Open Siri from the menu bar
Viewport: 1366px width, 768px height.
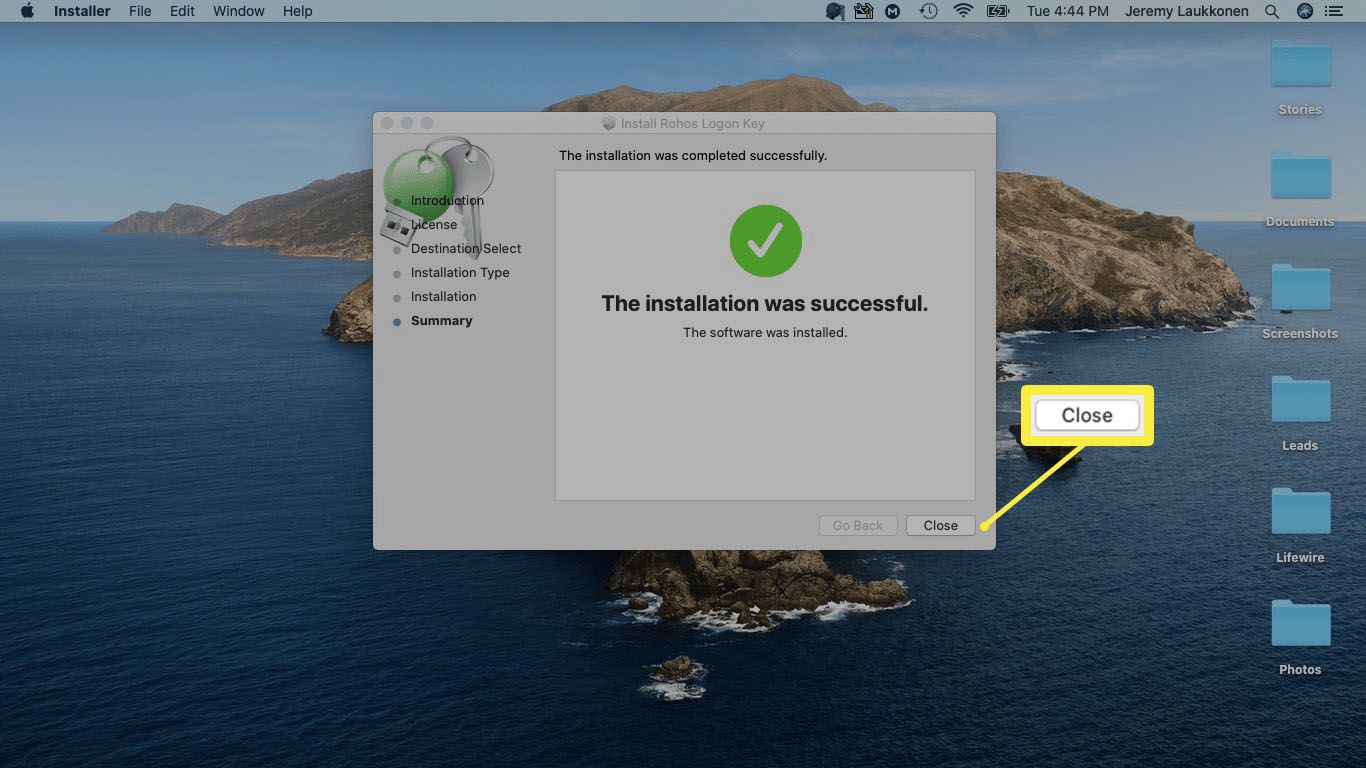[x=1305, y=11]
